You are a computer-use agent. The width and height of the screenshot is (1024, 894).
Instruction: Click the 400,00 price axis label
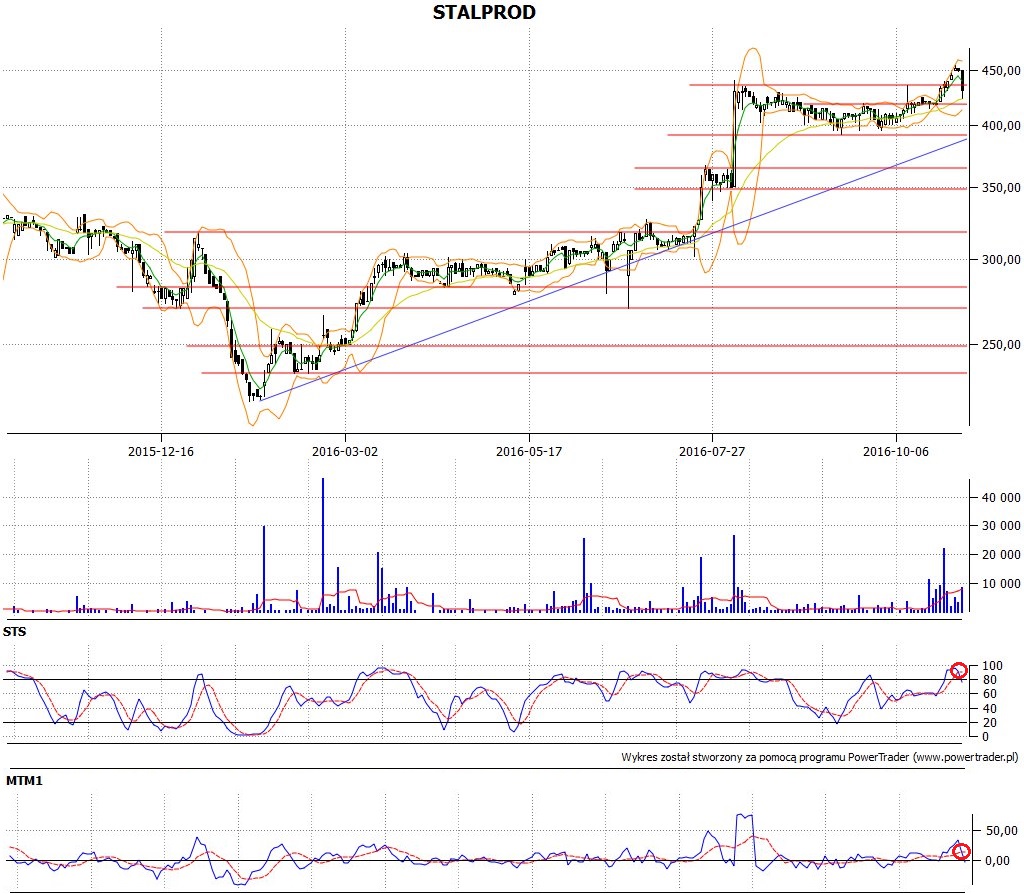pyautogui.click(x=1001, y=125)
